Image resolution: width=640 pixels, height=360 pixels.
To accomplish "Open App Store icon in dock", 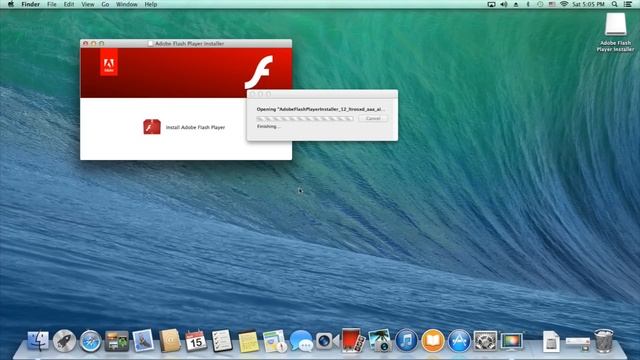I will (x=459, y=340).
